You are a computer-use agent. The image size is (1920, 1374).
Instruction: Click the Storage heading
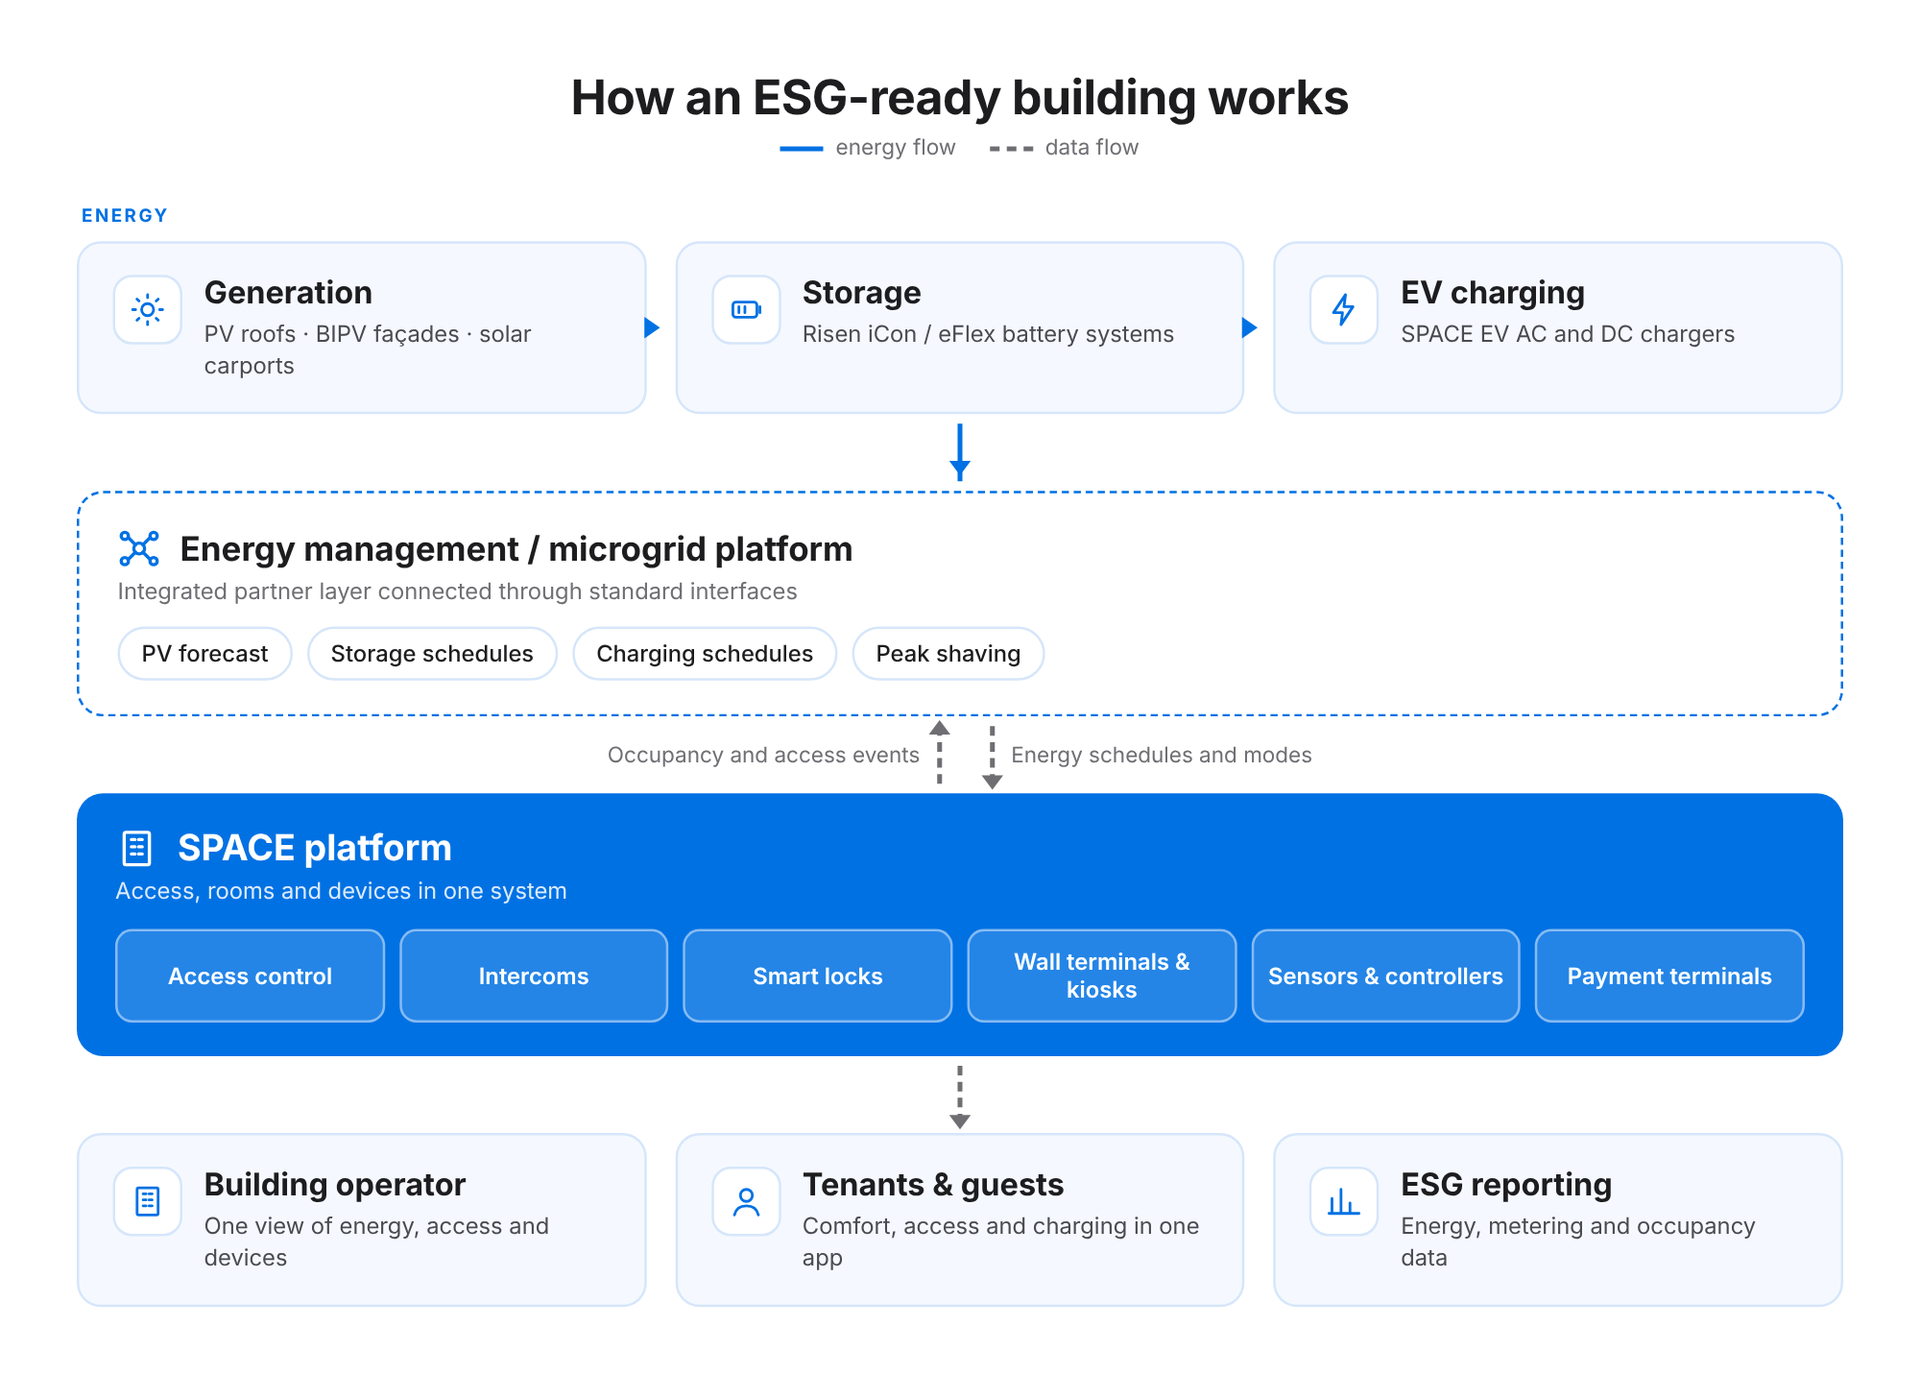point(862,293)
